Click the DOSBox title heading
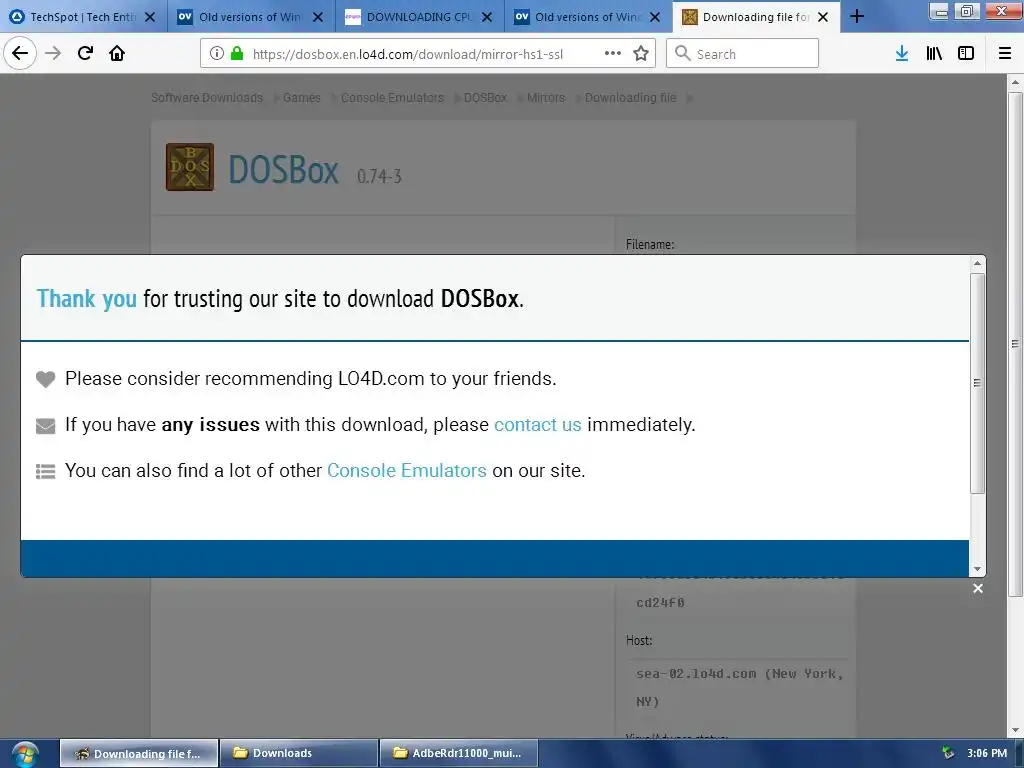The image size is (1024, 768). click(x=283, y=170)
